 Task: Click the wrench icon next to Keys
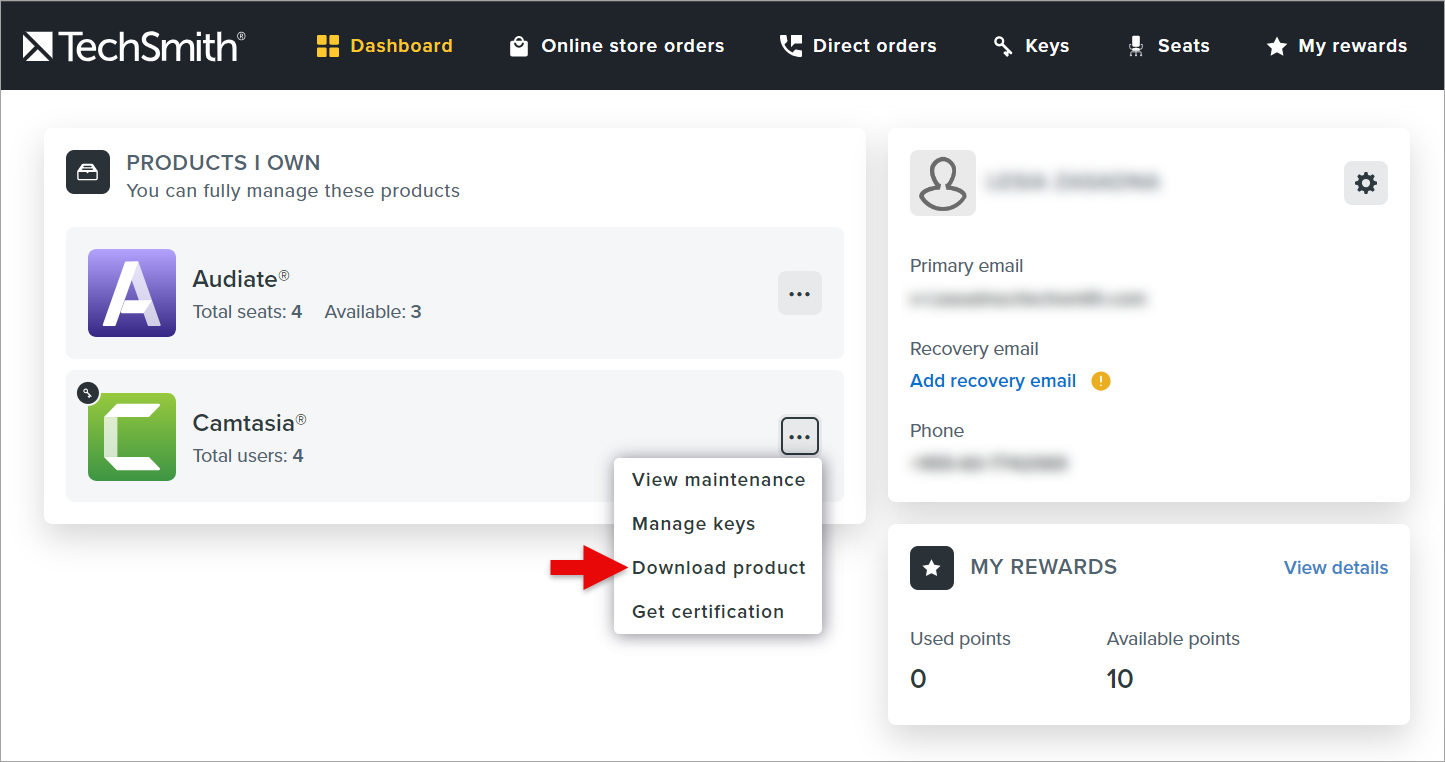(1000, 45)
